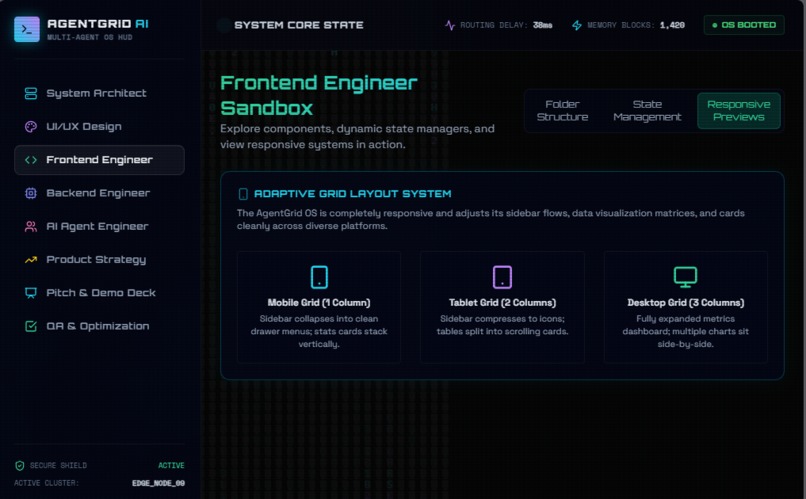
Task: Click the QA & Optimization checkmark icon
Action: (31, 326)
